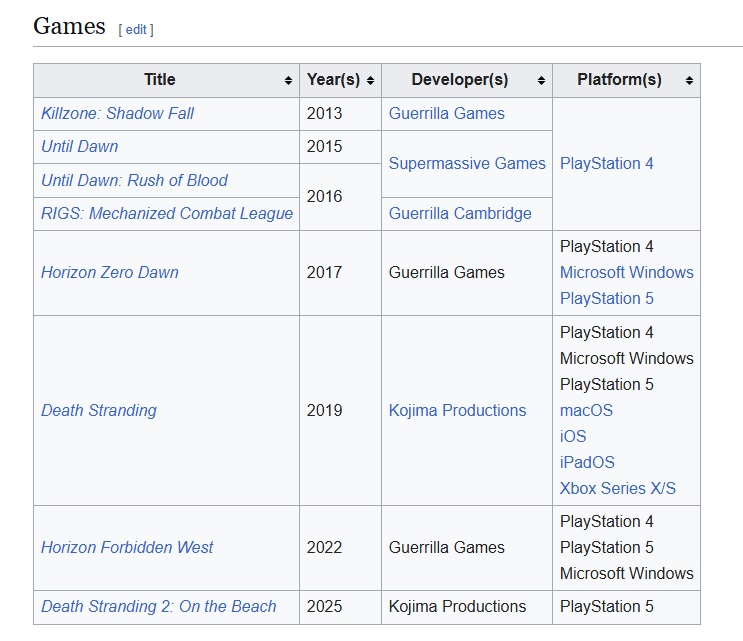Select Guerrilla Games text in 2022 row
This screenshot has width=743, height=641.
coord(446,548)
